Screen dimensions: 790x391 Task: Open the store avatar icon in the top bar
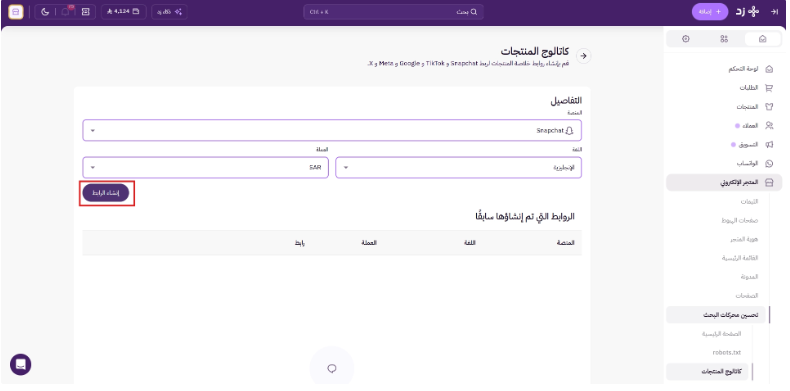[x=16, y=12]
